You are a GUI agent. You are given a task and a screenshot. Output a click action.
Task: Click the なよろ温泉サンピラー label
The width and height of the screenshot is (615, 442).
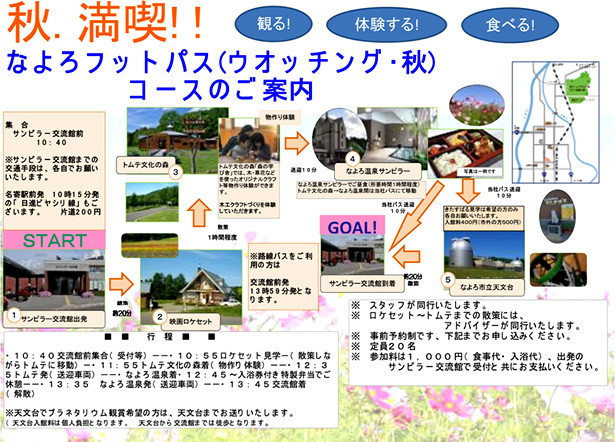point(378,171)
